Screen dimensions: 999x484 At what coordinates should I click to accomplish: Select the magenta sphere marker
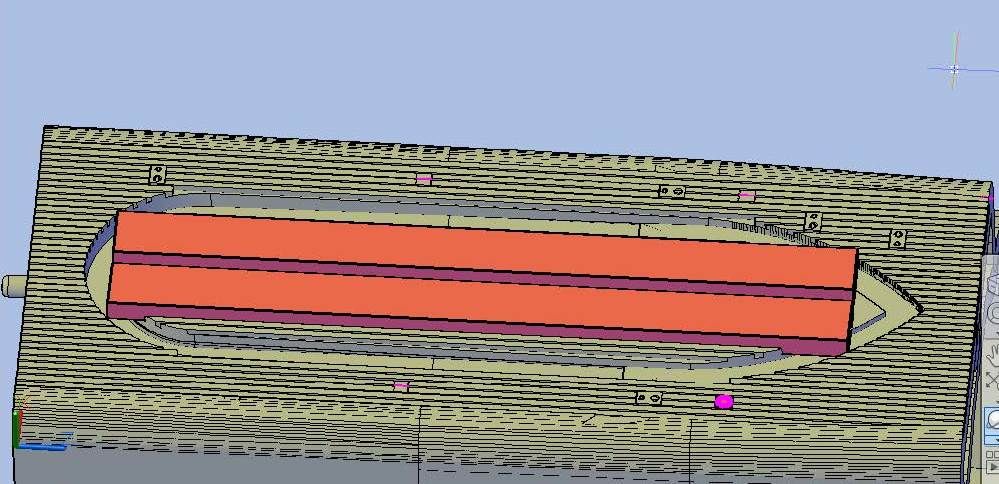(x=723, y=401)
